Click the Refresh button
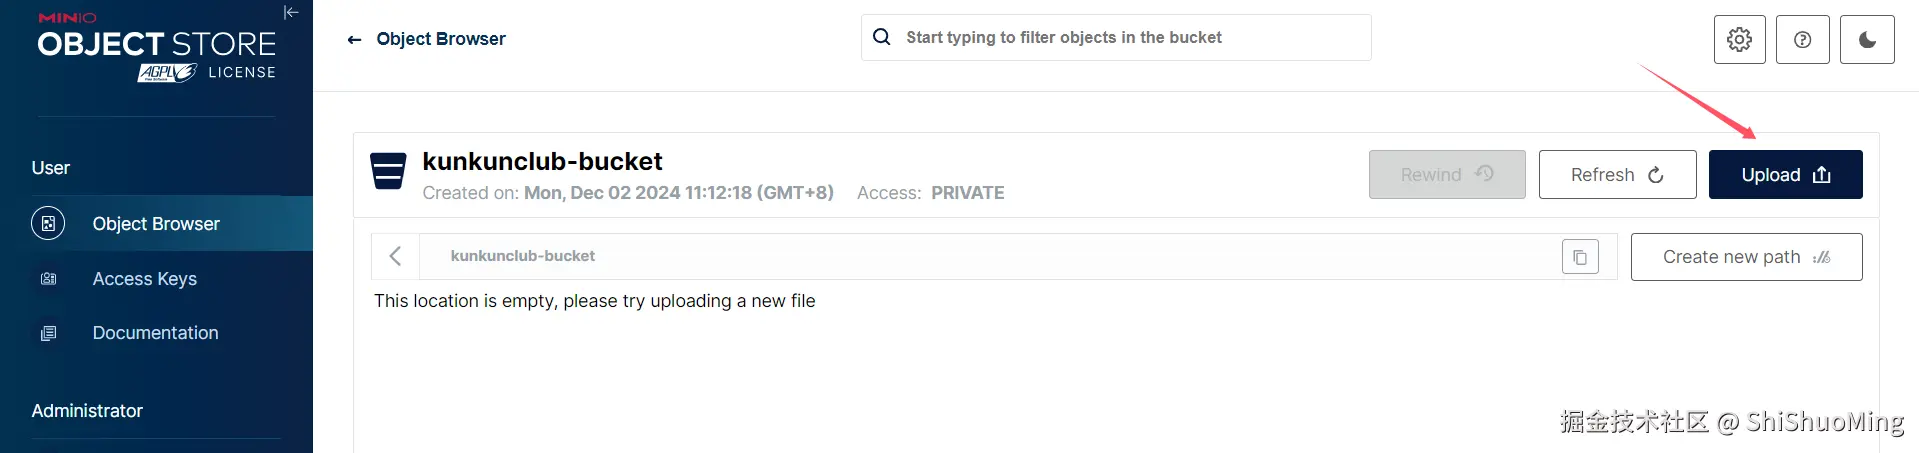The height and width of the screenshot is (453, 1919). [1617, 175]
